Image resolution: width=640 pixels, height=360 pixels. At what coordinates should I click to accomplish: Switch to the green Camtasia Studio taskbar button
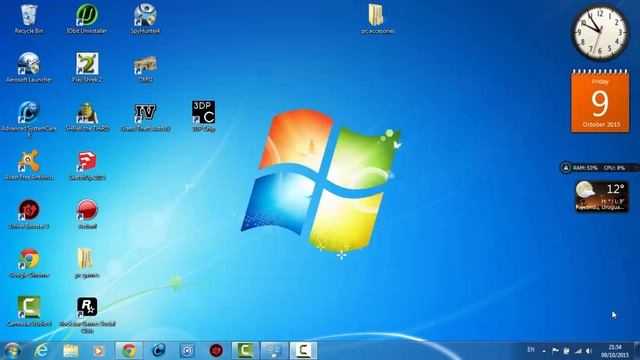point(245,351)
